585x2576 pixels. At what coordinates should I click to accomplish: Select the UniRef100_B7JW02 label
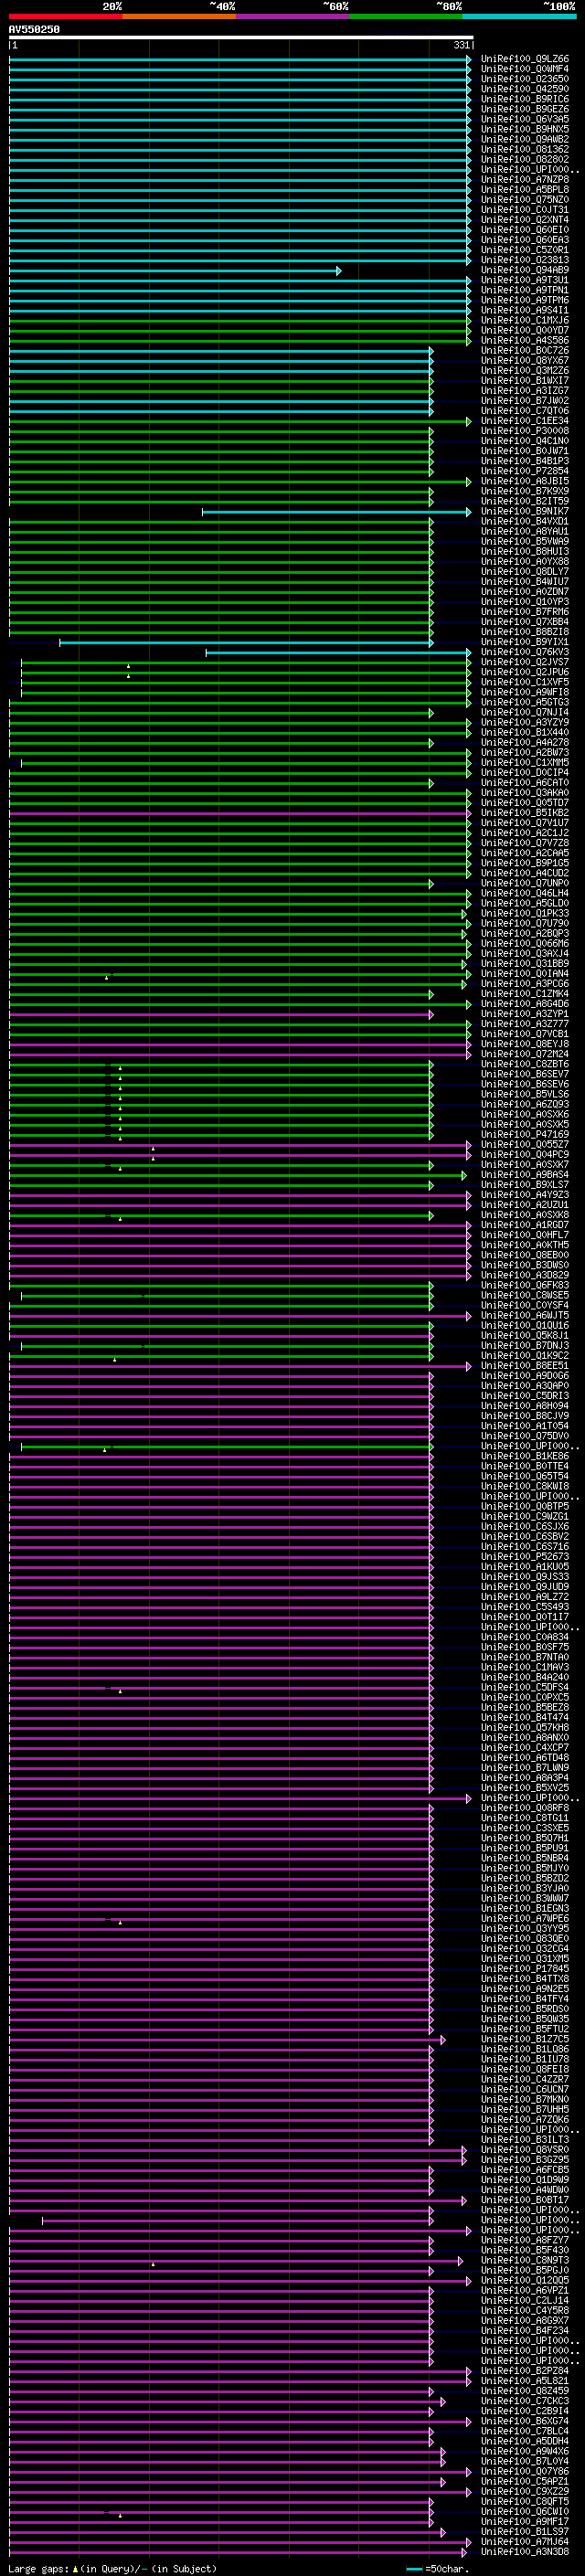click(x=525, y=400)
